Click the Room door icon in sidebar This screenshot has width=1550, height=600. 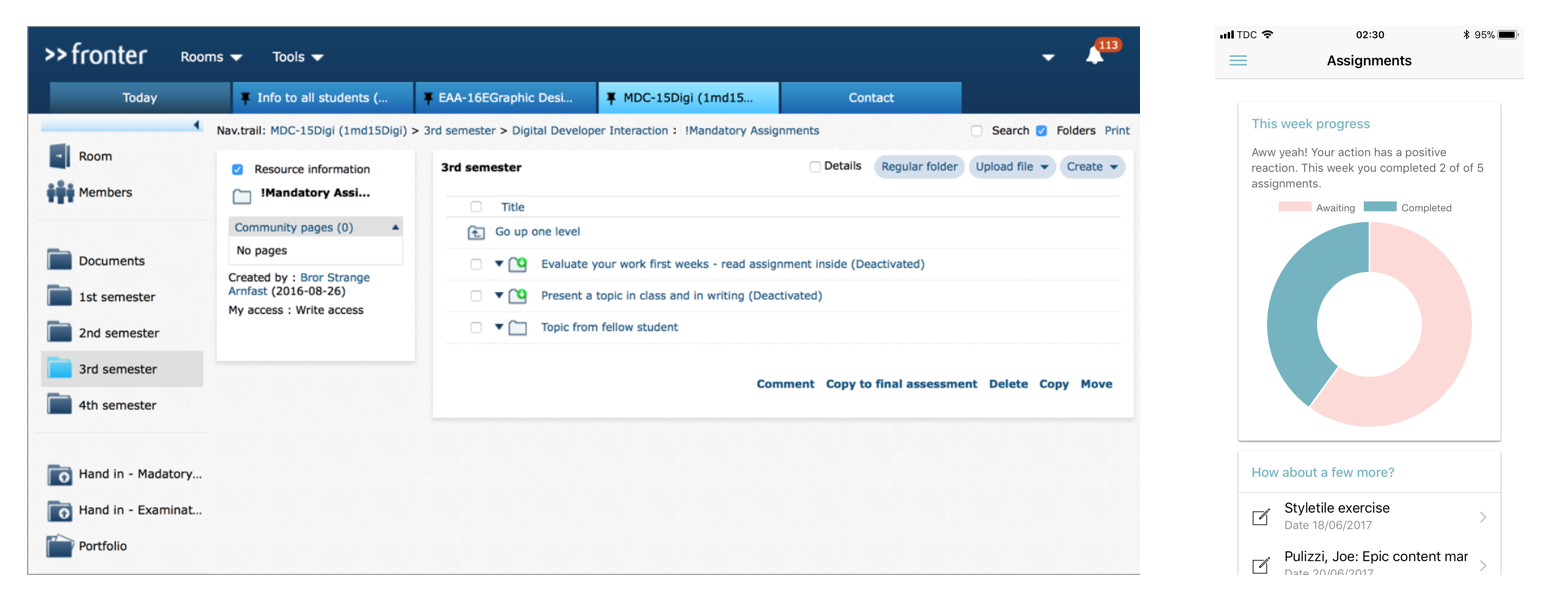click(x=60, y=156)
